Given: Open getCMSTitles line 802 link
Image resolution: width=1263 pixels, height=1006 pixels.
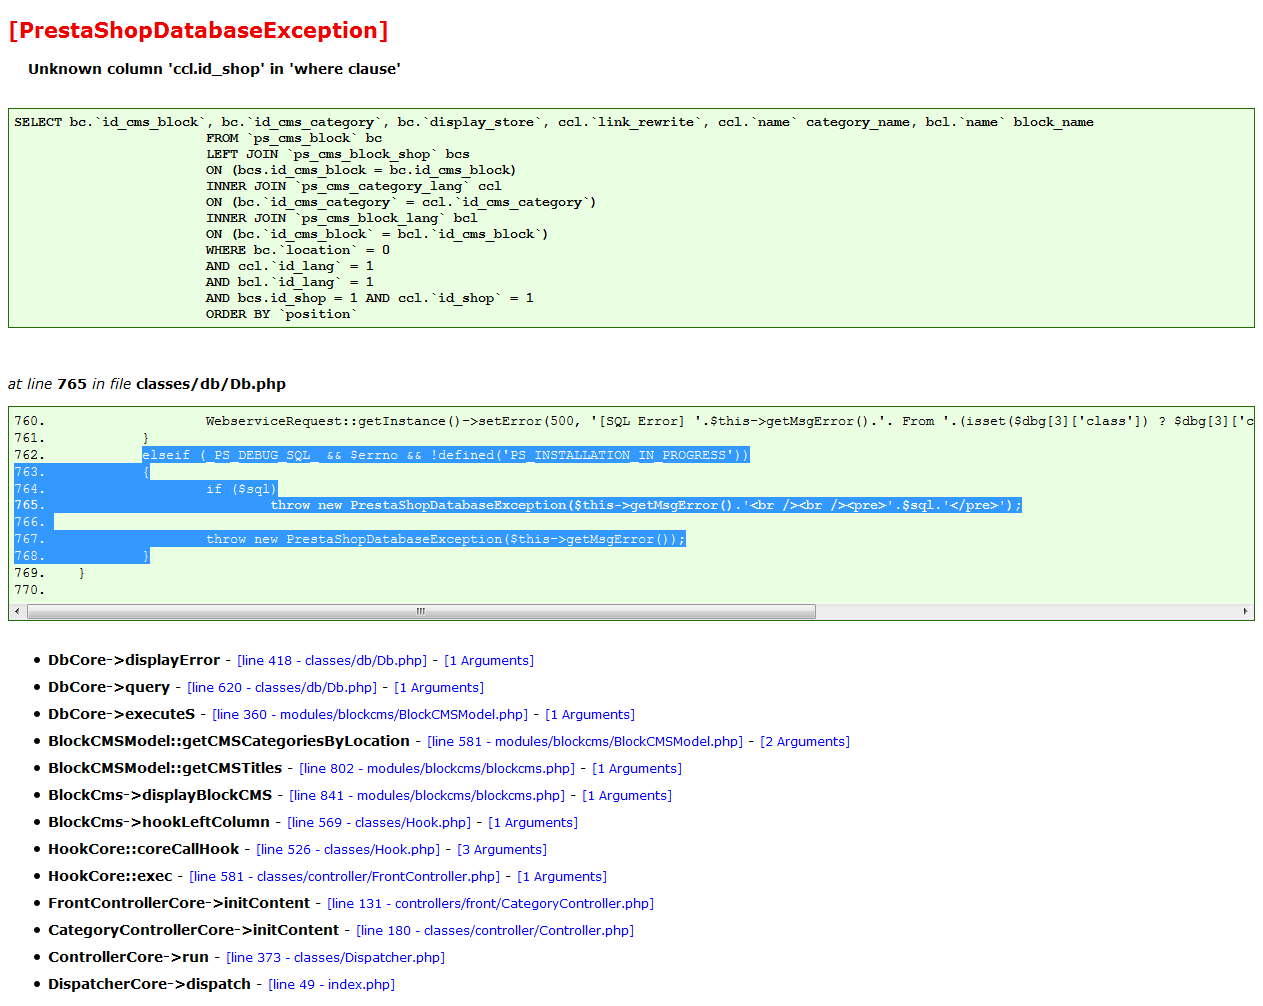Looking at the screenshot, I should 437,769.
